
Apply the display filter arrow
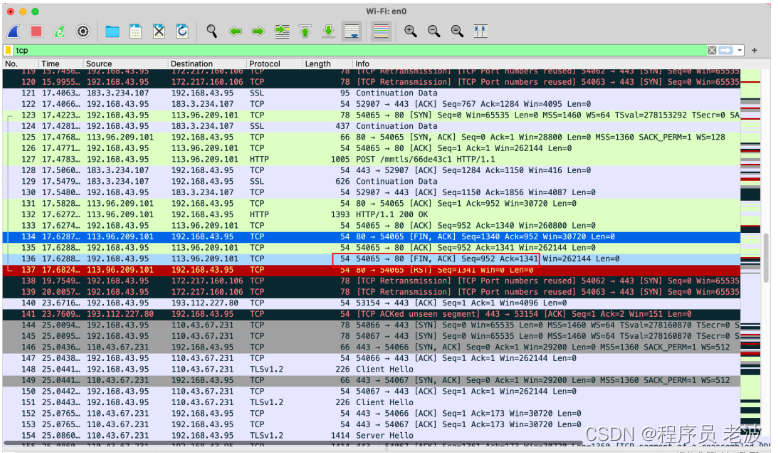pyautogui.click(x=726, y=50)
